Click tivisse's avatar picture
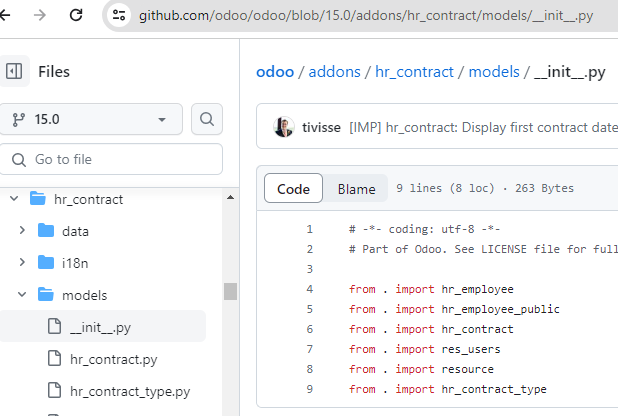Image resolution: width=618 pixels, height=416 pixels. click(284, 127)
